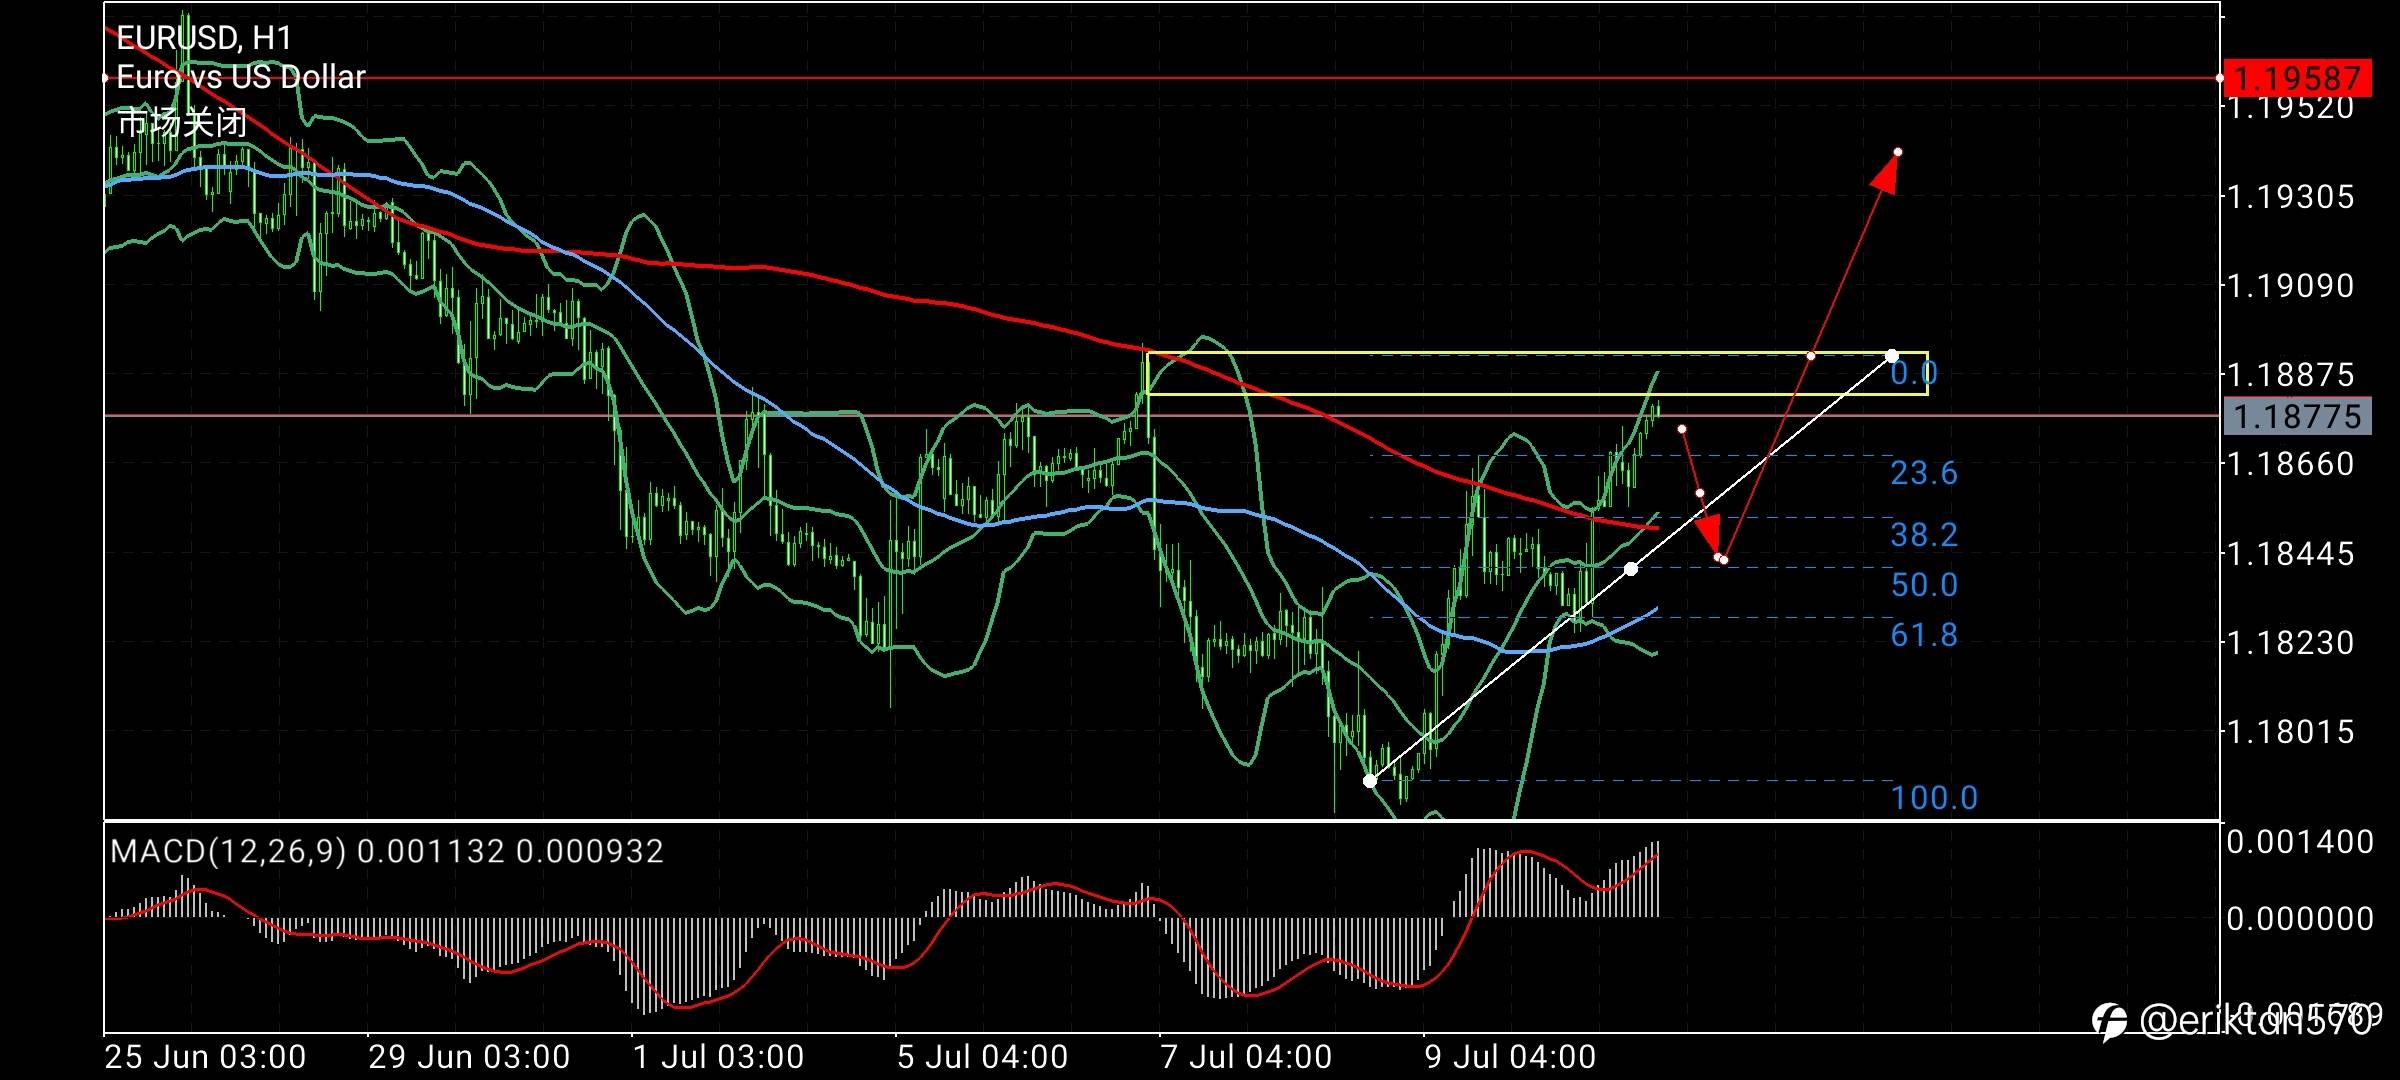Image resolution: width=2400 pixels, height=1080 pixels.
Task: Select the 38.2 Fibonacci level label
Action: (x=1924, y=535)
